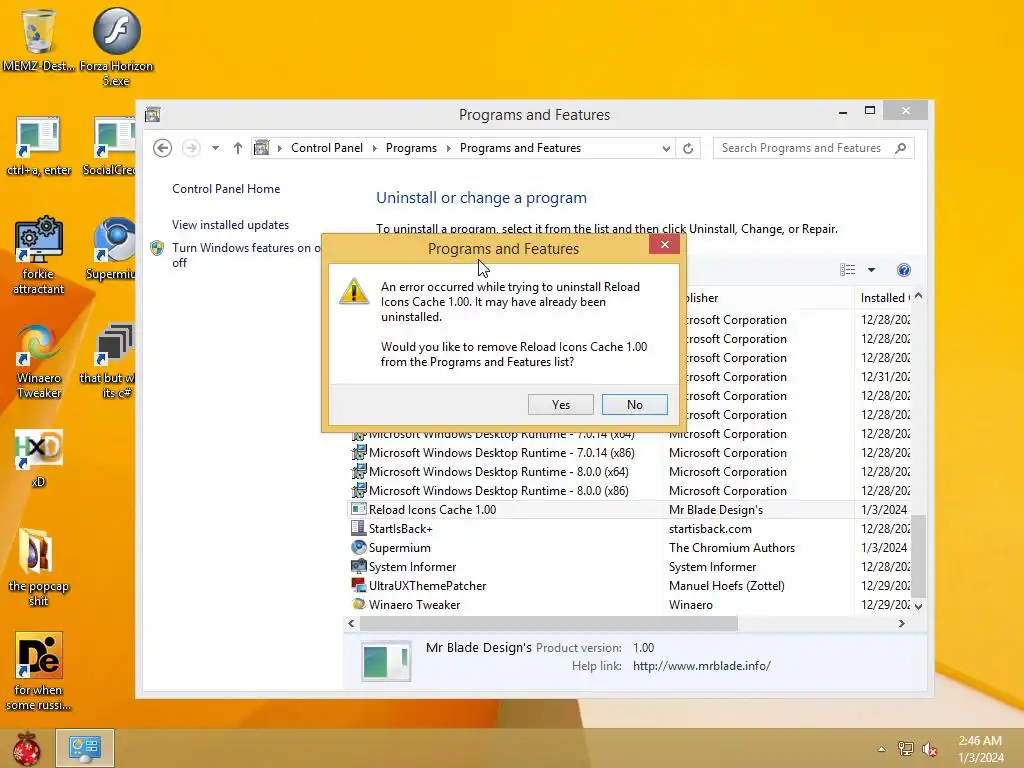Click the System Informer program icon
Viewport: 1024px width, 768px height.
[359, 566]
